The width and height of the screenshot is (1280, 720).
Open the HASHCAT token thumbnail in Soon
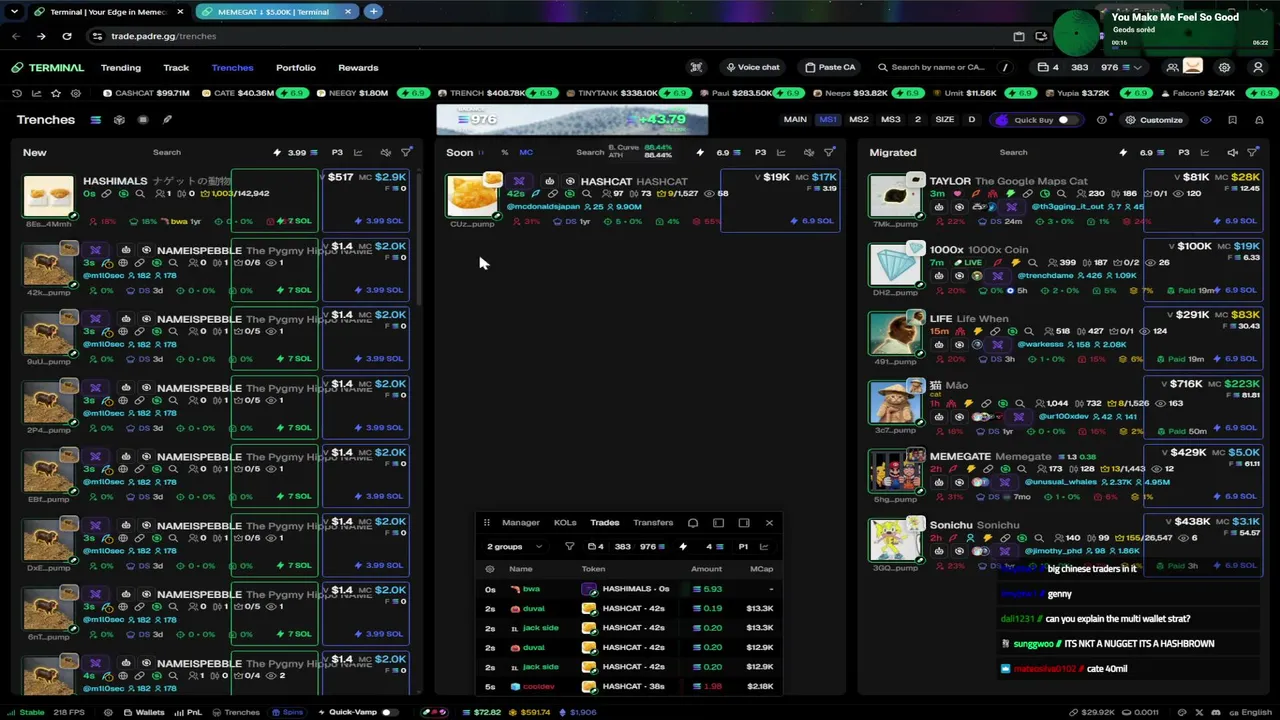(472, 195)
